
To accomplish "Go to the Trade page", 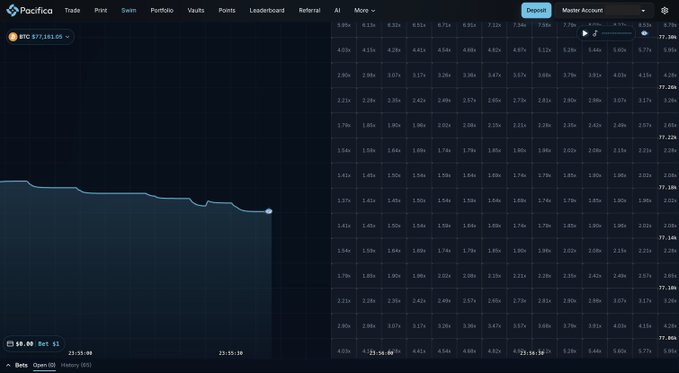I will pos(72,10).
